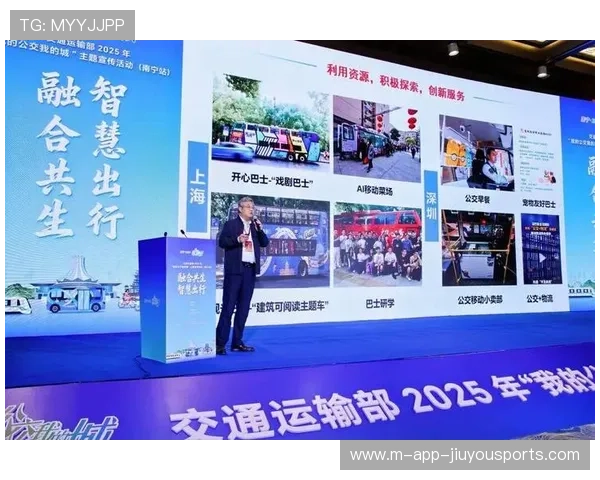Viewport: 600px width, 480px height.
Task: Click the 公交早餐 caption
Action: point(477,199)
